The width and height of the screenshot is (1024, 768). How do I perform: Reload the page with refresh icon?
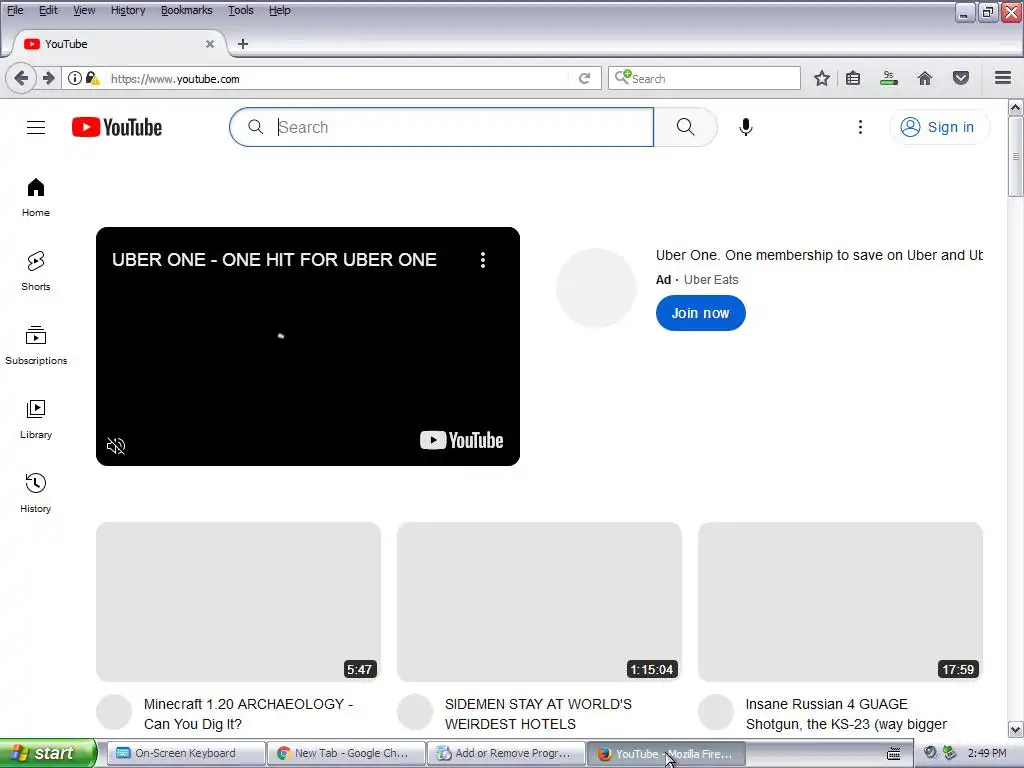584,78
